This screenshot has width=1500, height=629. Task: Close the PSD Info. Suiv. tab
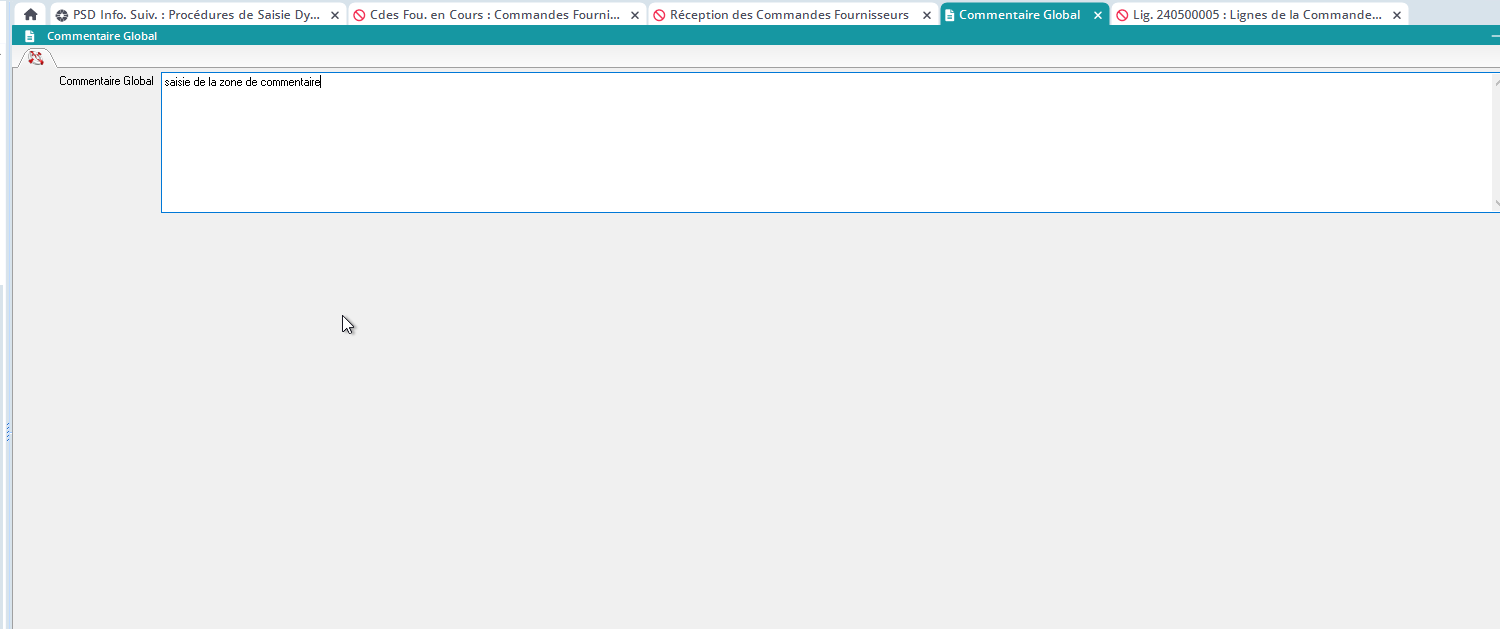[335, 16]
